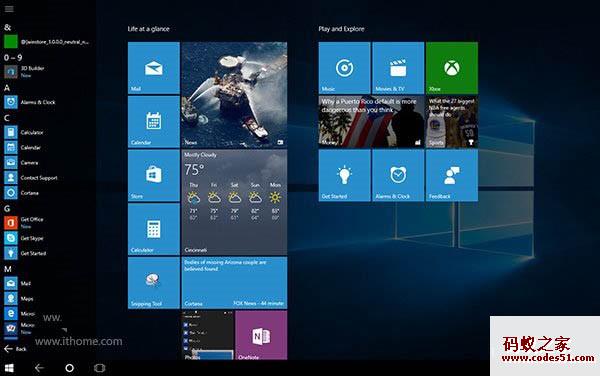This screenshot has width=600, height=376.
Task: Click the taskbar back arrow
Action: click(x=39, y=368)
